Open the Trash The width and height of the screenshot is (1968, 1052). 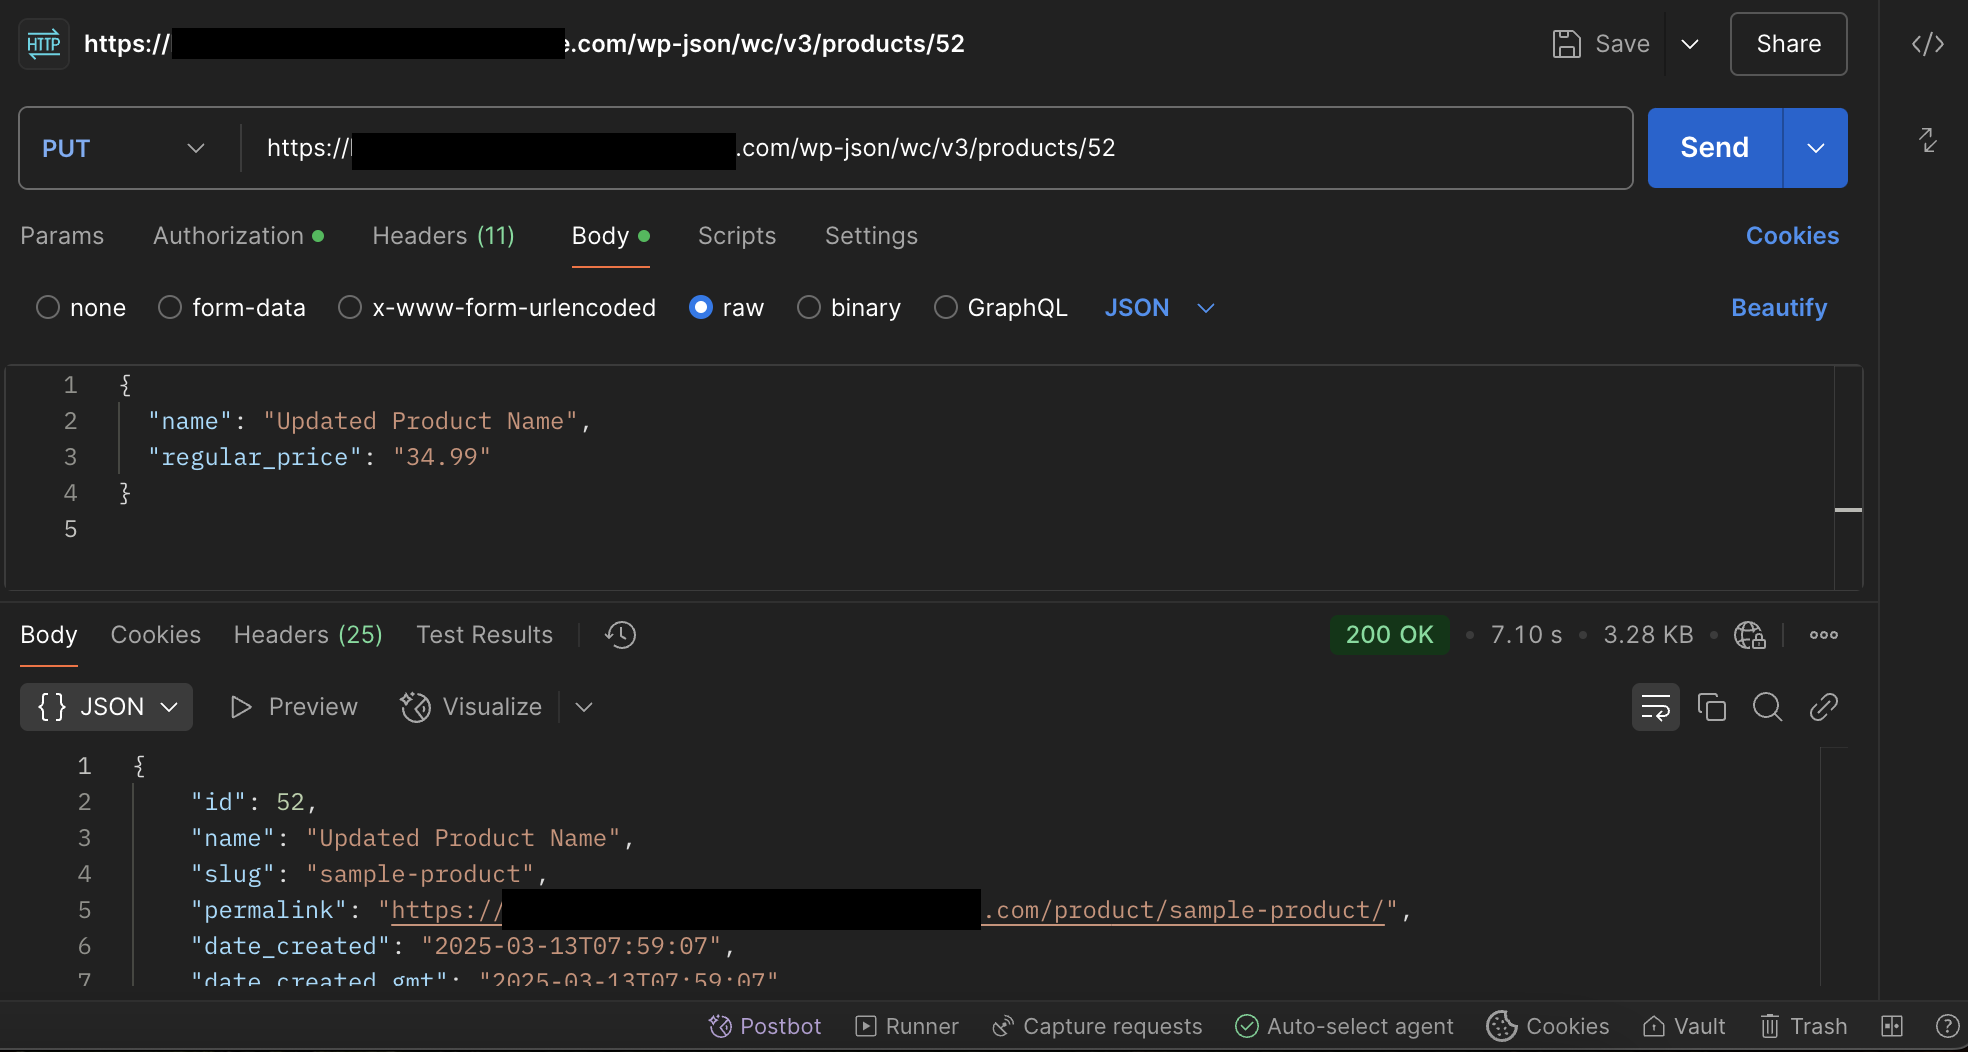(1803, 1026)
